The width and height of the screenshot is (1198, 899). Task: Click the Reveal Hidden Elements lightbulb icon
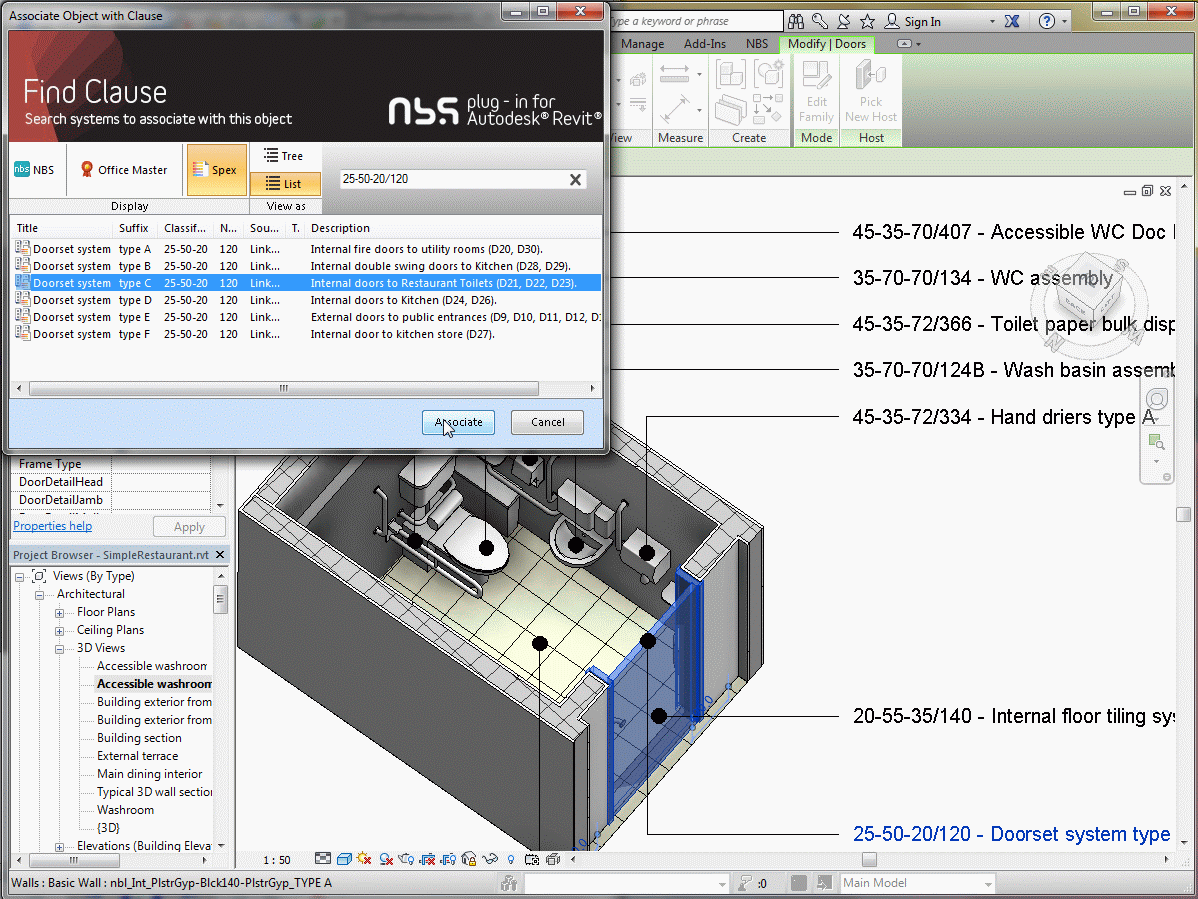510,859
